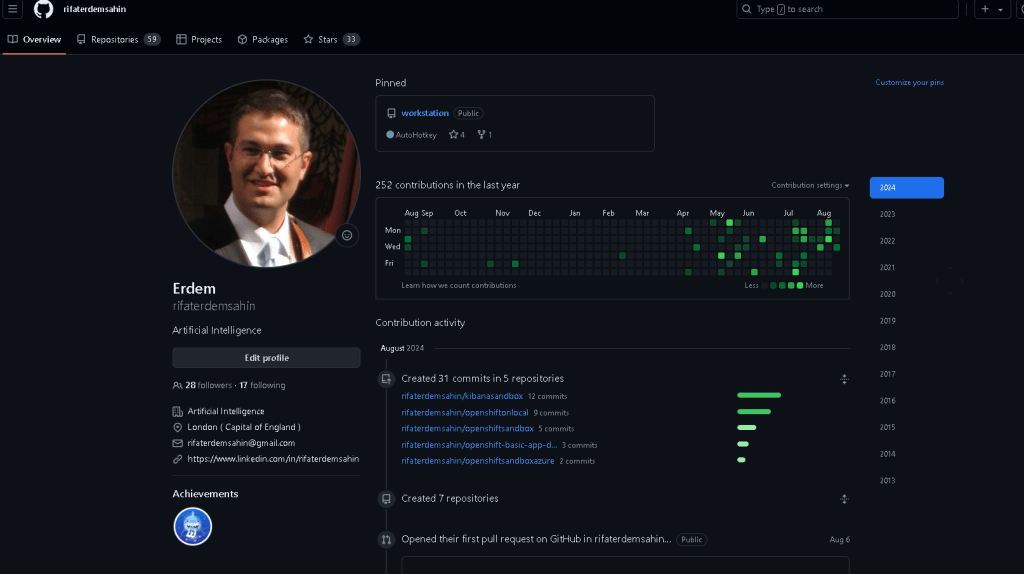Screen dimensions: 1024x574
Task: Click the kibanasandbox commit progress bar
Action: point(759,395)
